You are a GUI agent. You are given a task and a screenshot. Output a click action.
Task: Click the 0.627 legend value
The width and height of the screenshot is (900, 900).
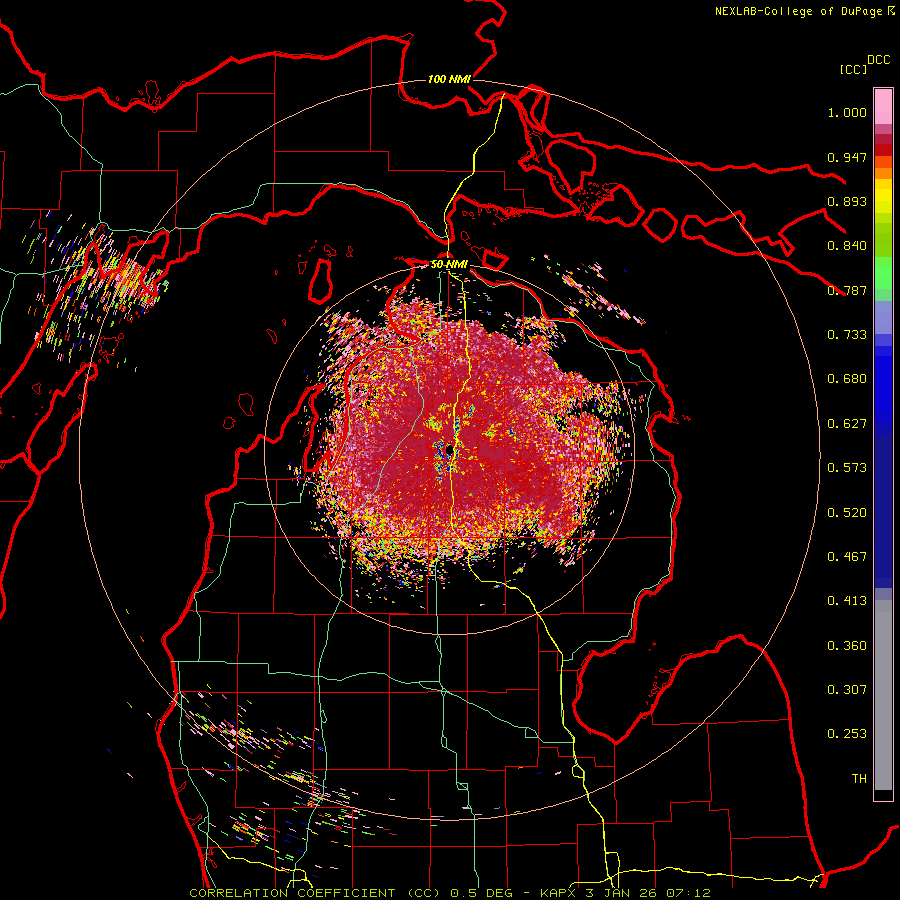(x=847, y=424)
